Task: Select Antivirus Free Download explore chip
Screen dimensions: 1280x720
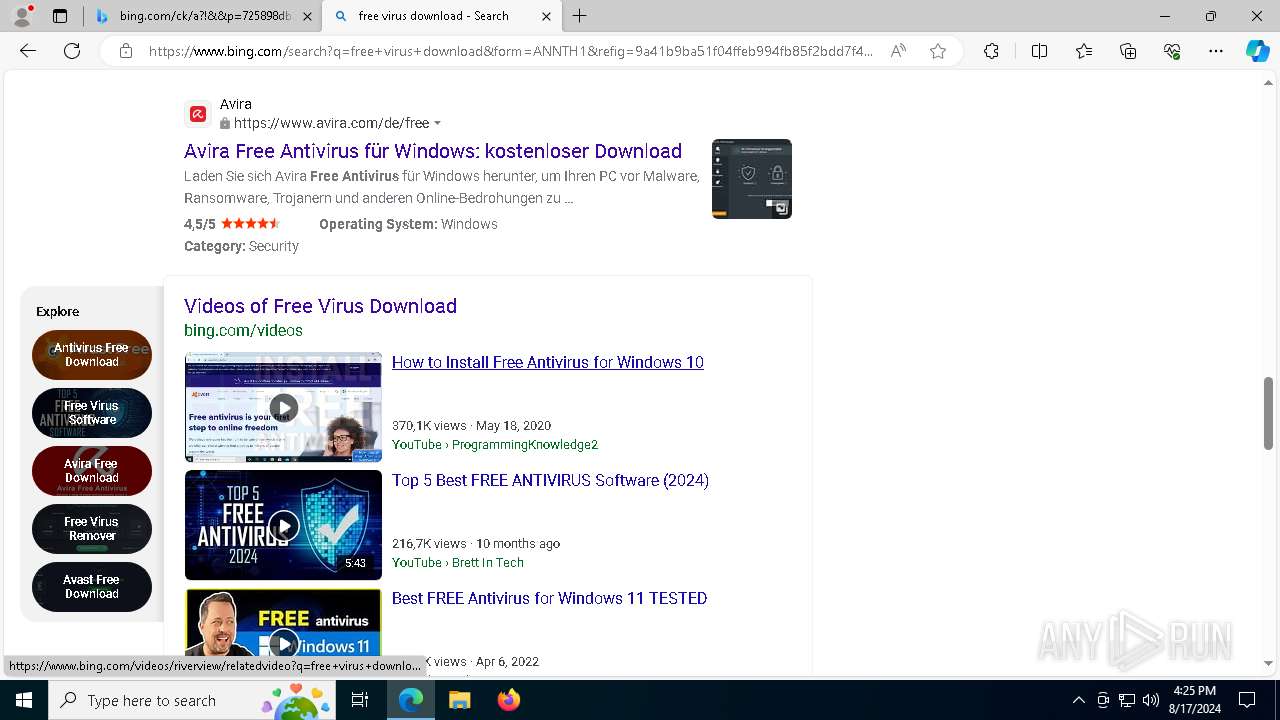Action: click(x=92, y=355)
